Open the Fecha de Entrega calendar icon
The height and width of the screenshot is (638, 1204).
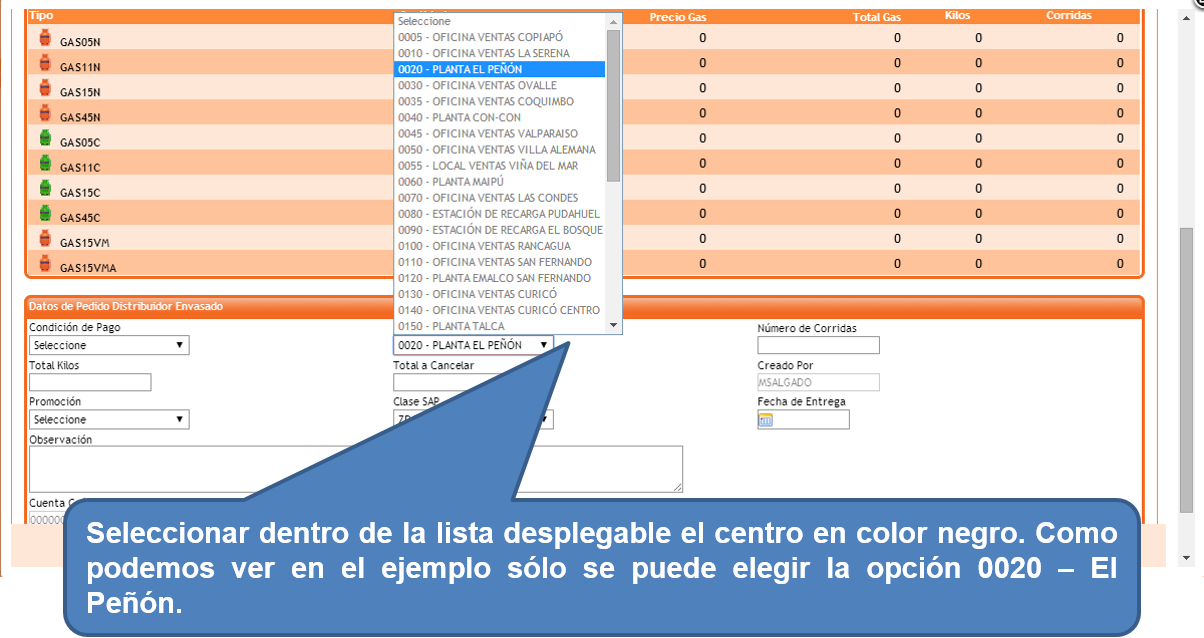tap(766, 420)
